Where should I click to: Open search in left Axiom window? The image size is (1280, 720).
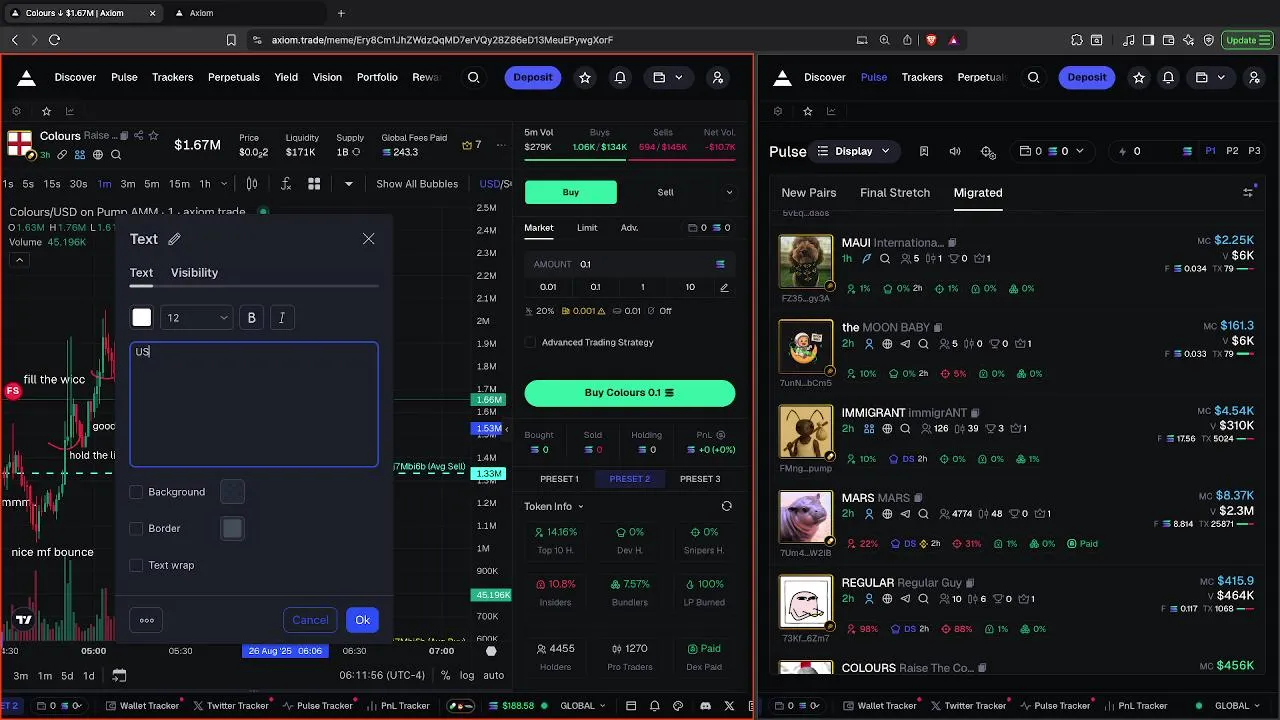click(x=474, y=77)
